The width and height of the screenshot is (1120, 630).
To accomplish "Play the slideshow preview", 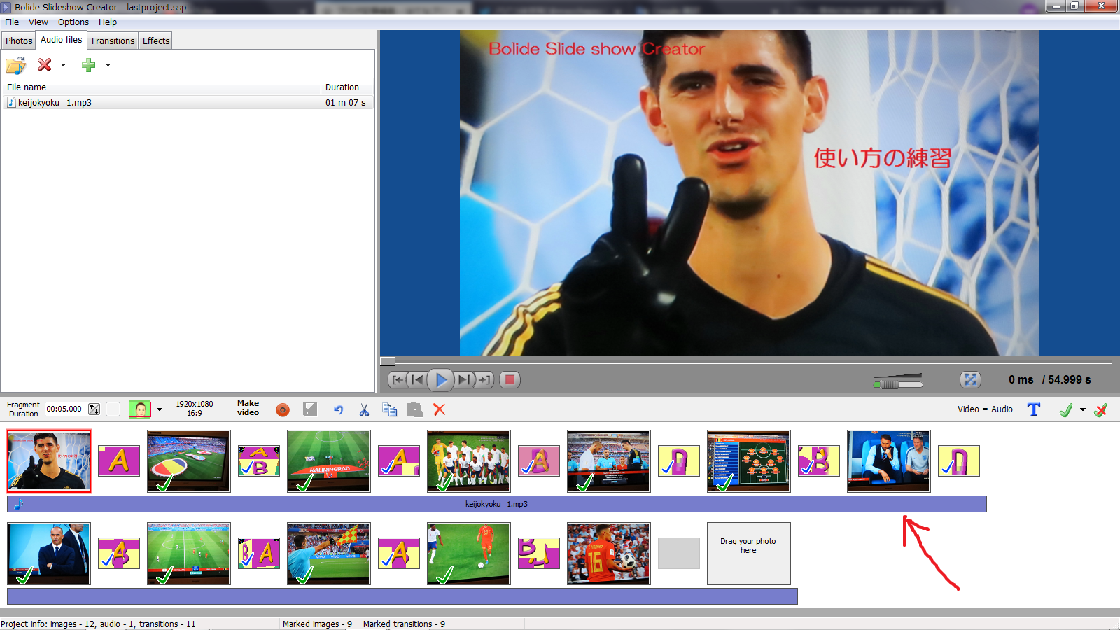I will [x=441, y=380].
